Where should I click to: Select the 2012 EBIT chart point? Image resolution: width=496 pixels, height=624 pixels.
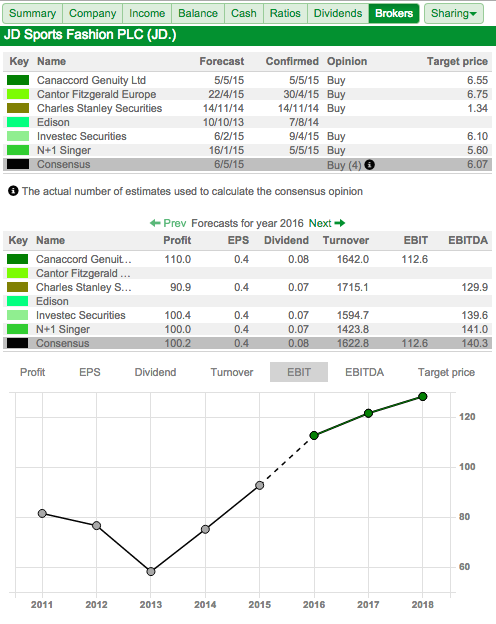point(96,526)
